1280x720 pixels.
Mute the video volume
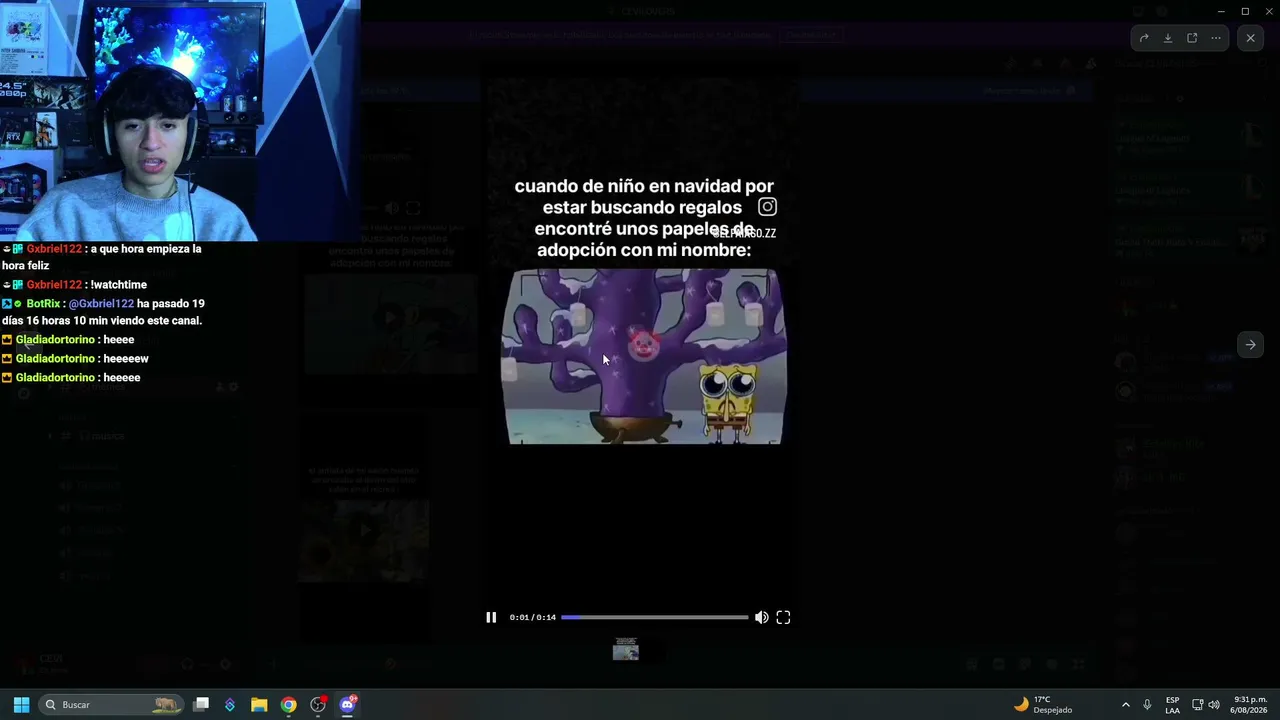[762, 618]
